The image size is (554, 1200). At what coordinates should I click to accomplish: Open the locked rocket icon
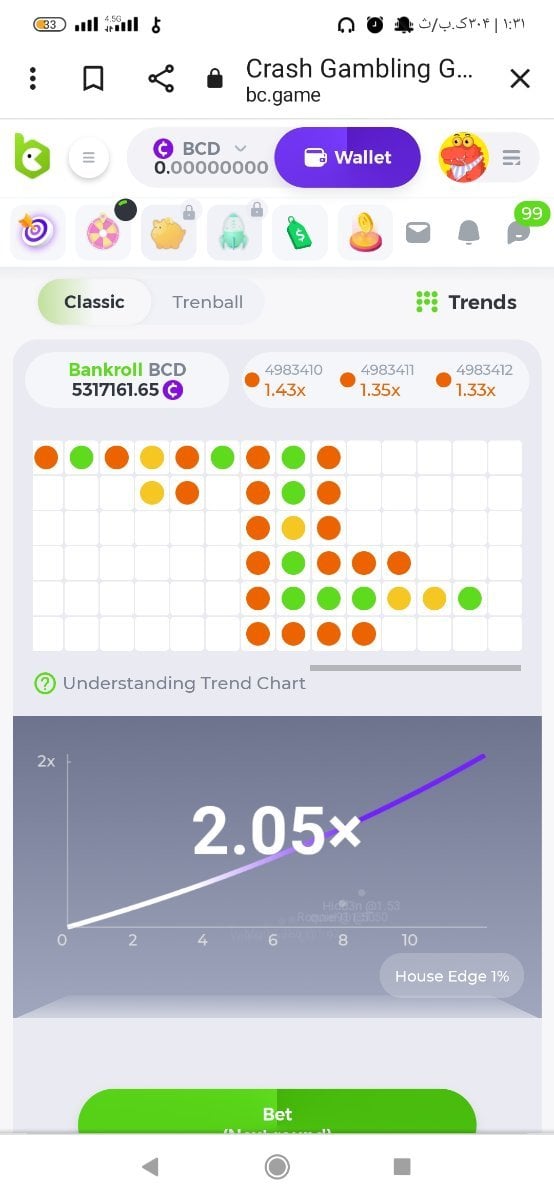tap(234, 233)
